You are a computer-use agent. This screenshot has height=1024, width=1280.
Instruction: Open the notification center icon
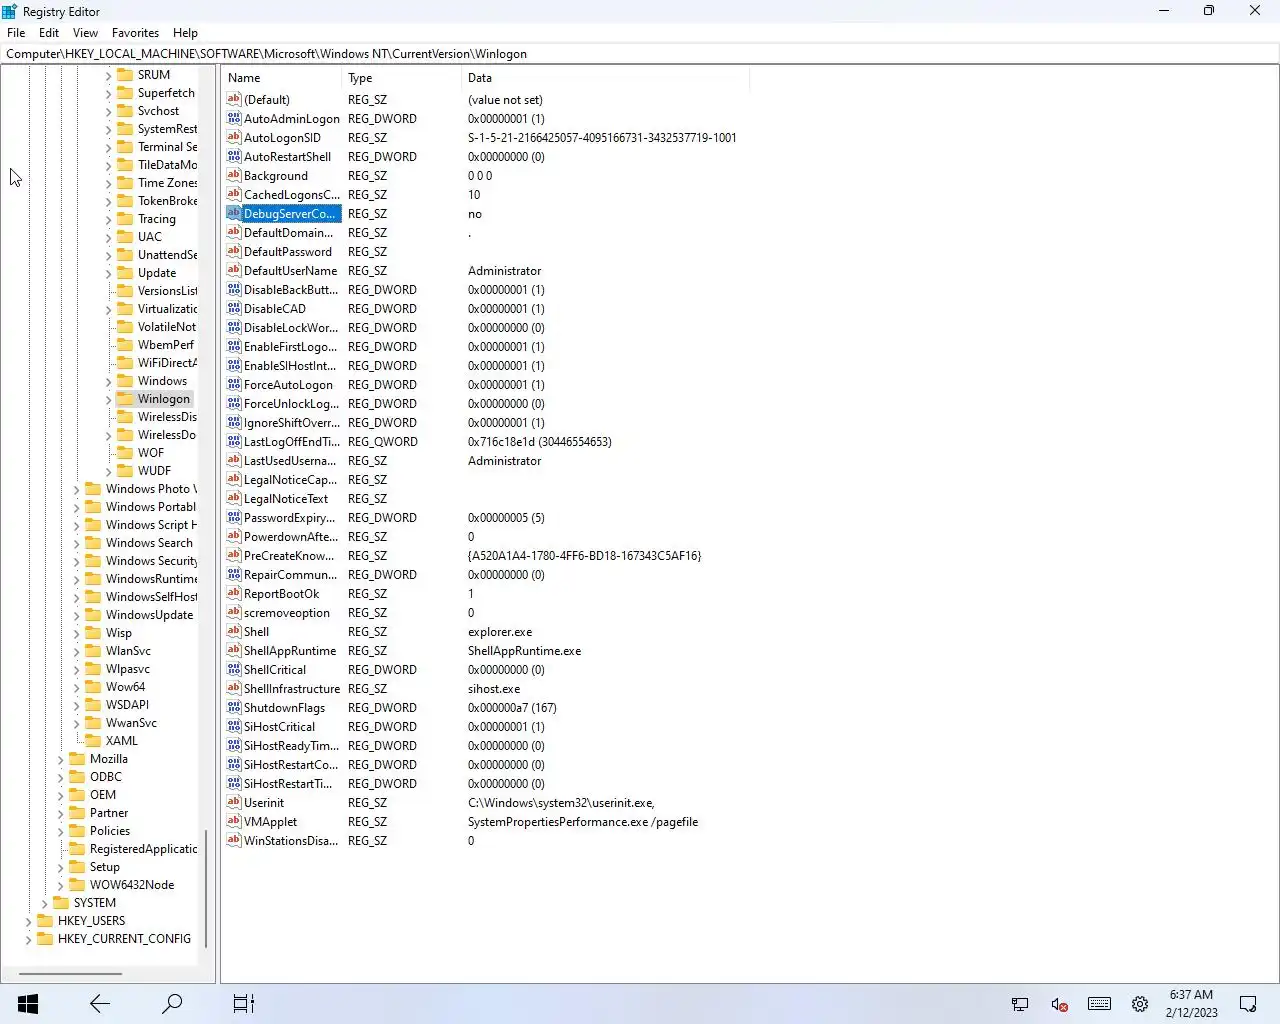[1248, 1004]
